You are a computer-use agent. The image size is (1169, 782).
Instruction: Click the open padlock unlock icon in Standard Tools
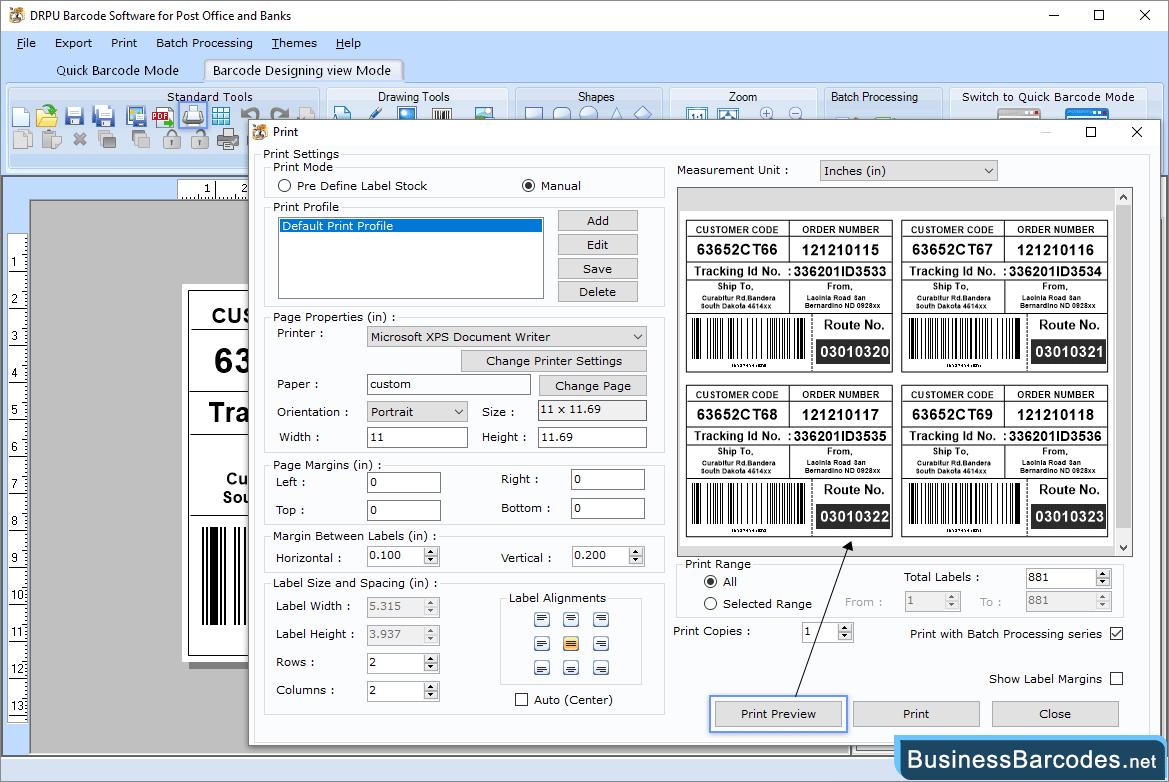click(199, 139)
